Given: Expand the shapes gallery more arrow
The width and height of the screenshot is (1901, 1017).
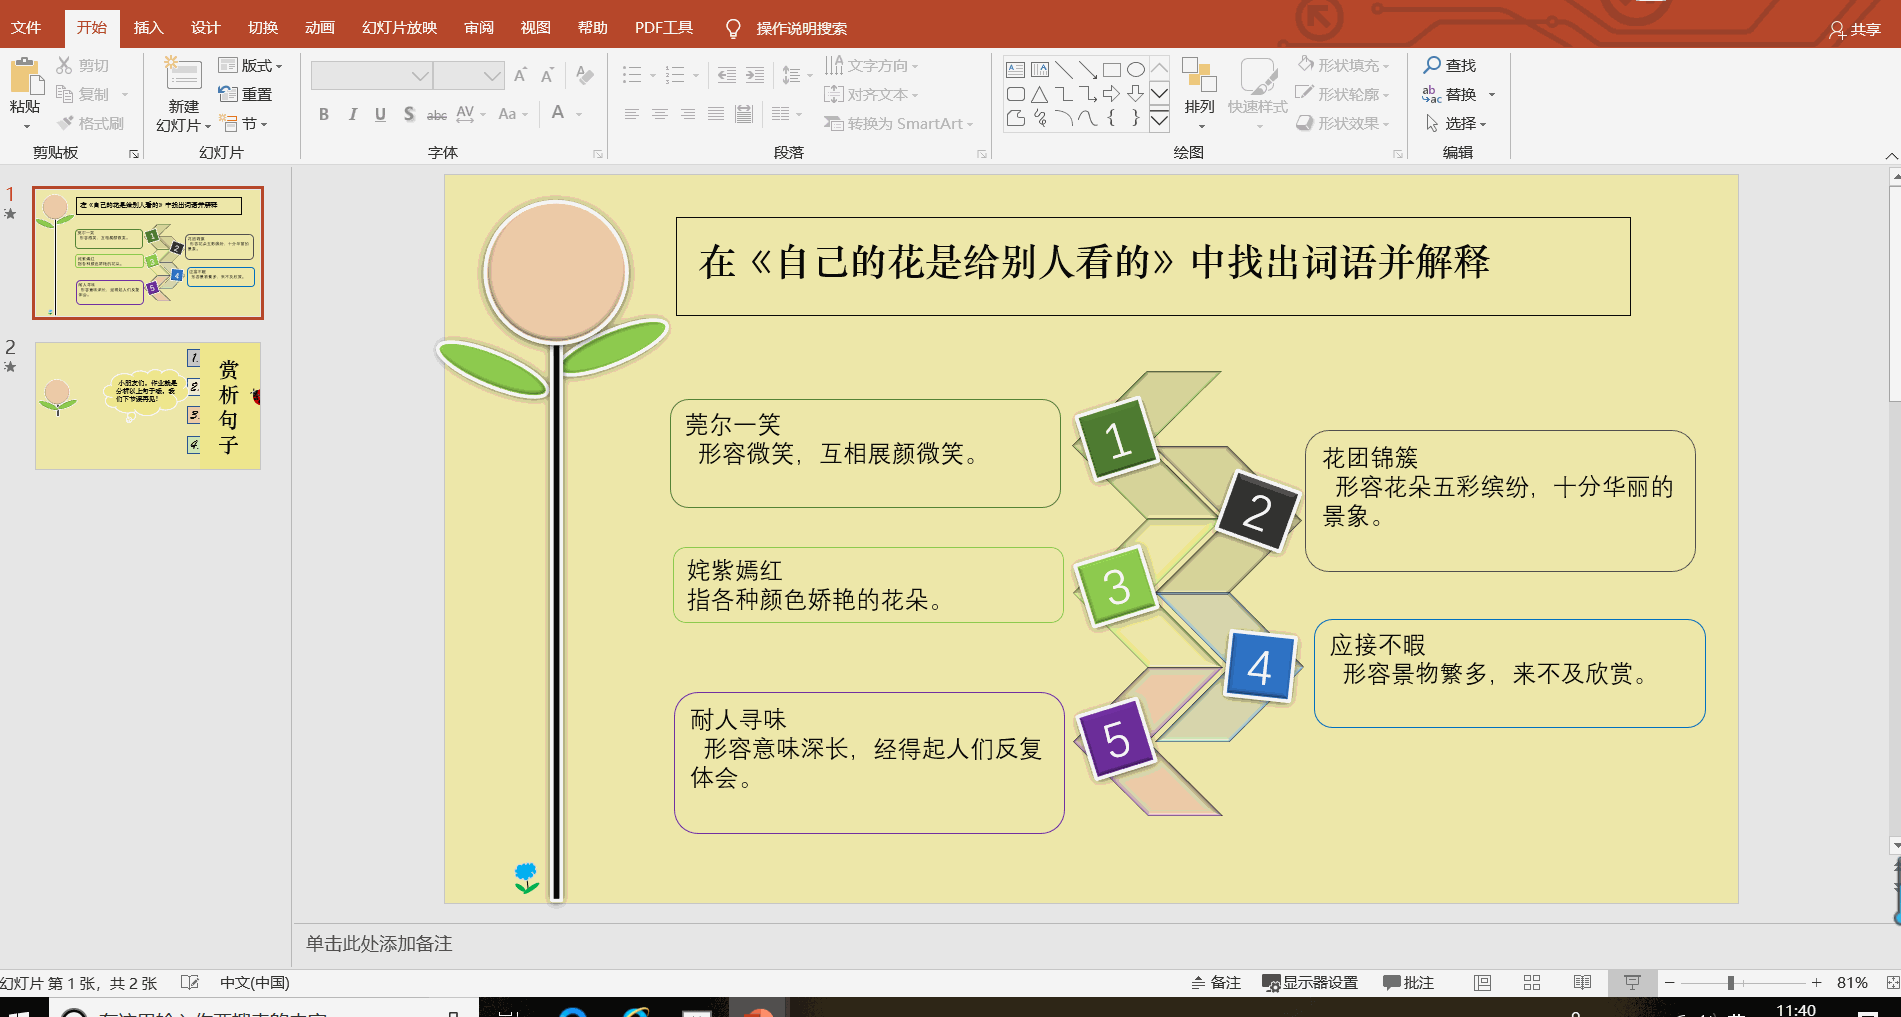Looking at the screenshot, I should [1159, 122].
